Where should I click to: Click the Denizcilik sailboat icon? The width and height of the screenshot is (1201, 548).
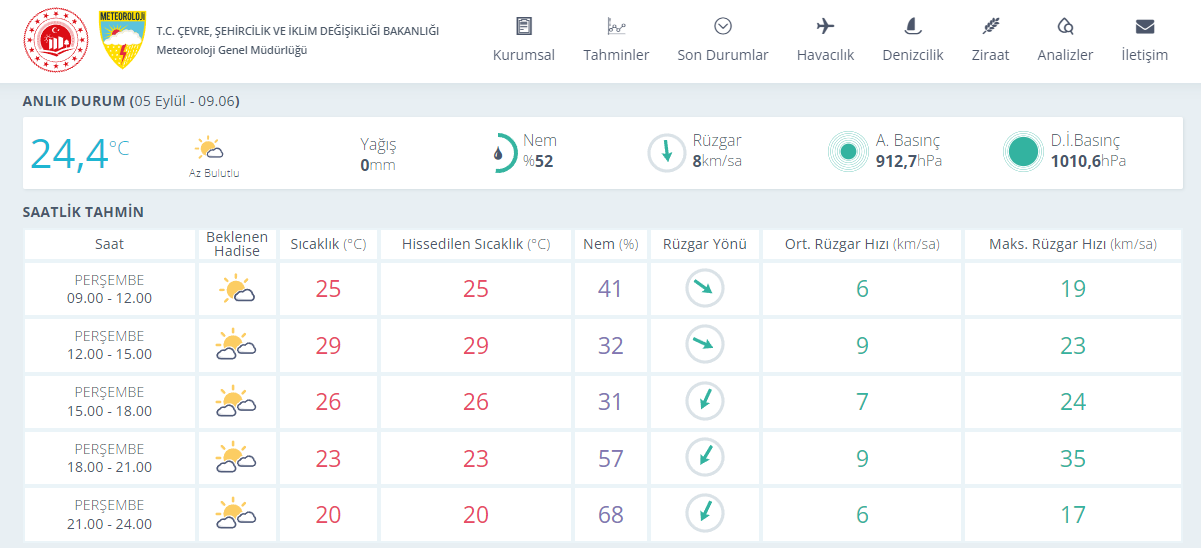point(912,26)
